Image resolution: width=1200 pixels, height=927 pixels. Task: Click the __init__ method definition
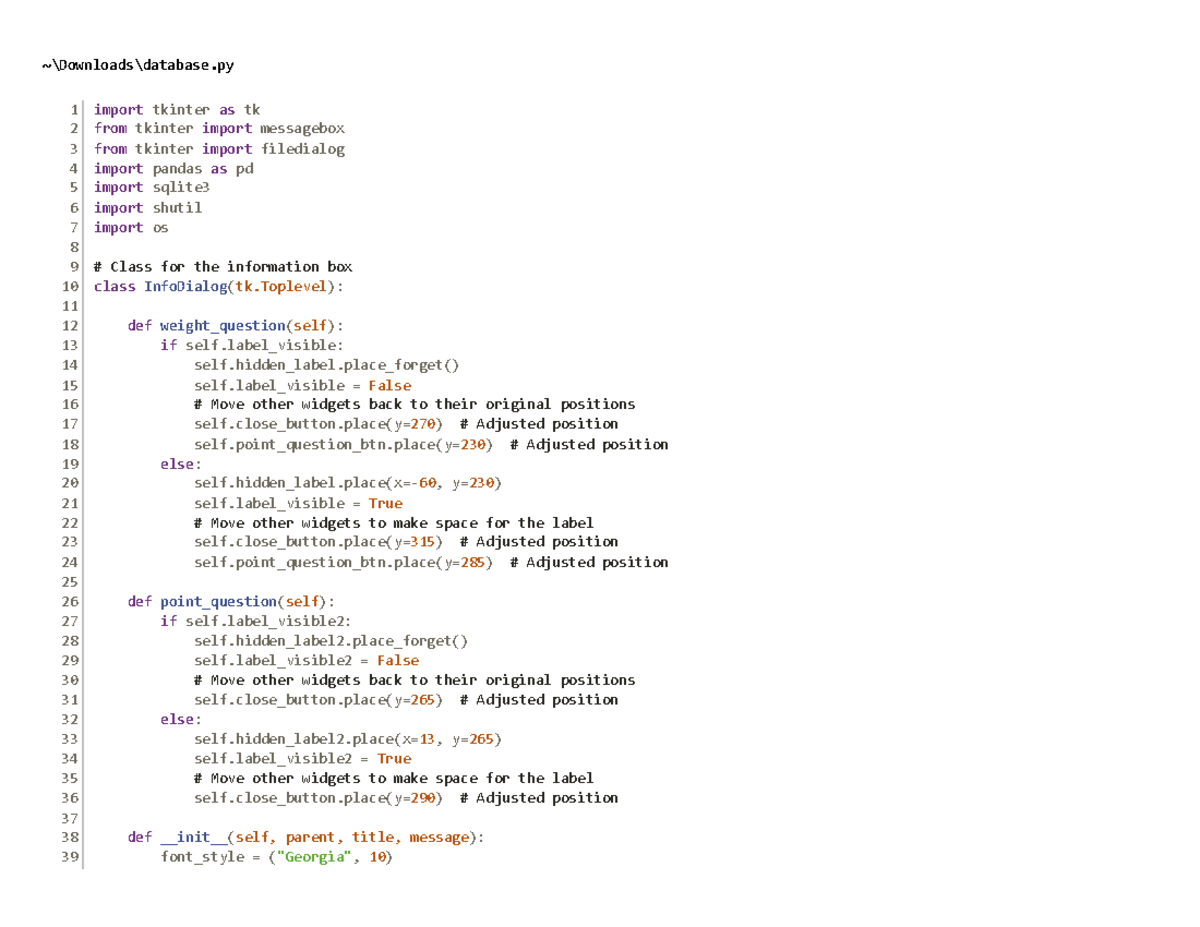pos(193,837)
